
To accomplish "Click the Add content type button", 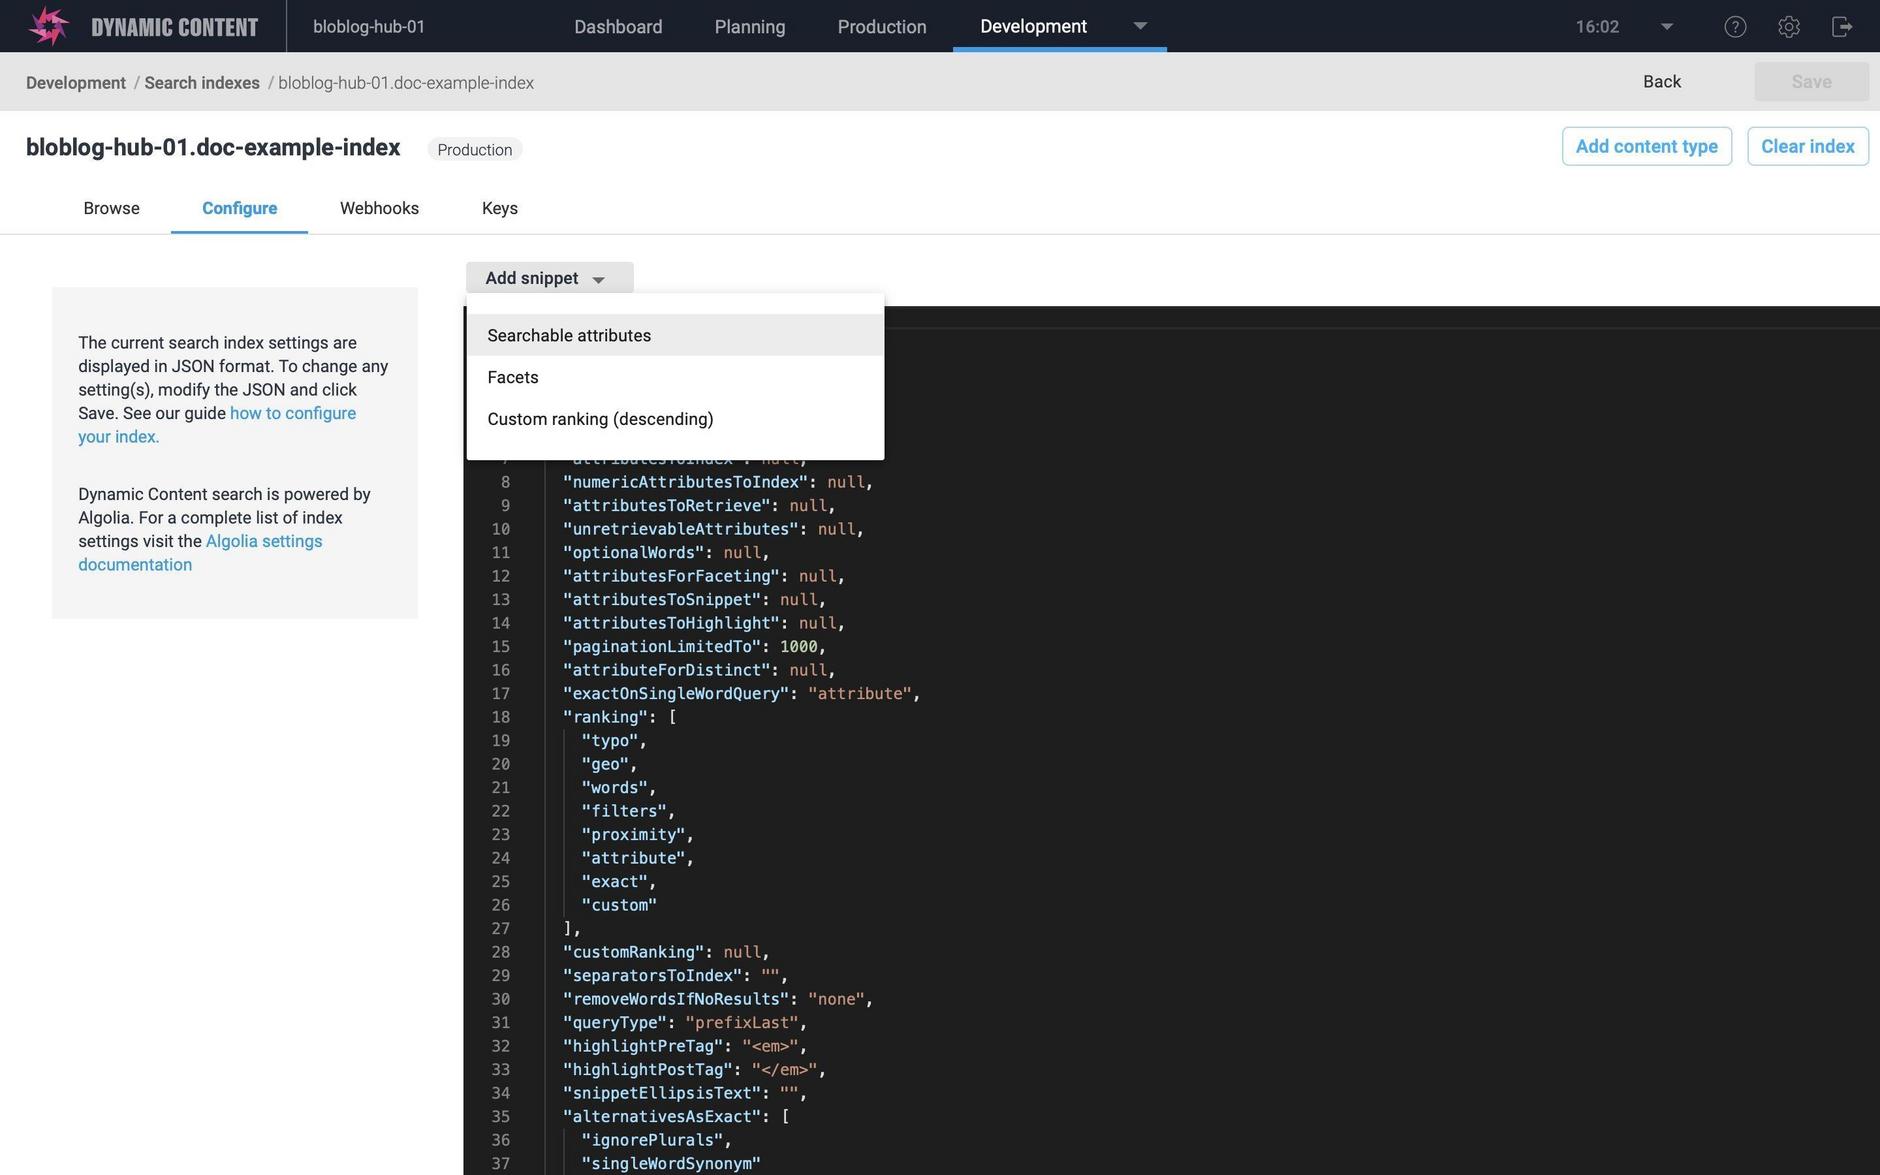I will [1646, 147].
